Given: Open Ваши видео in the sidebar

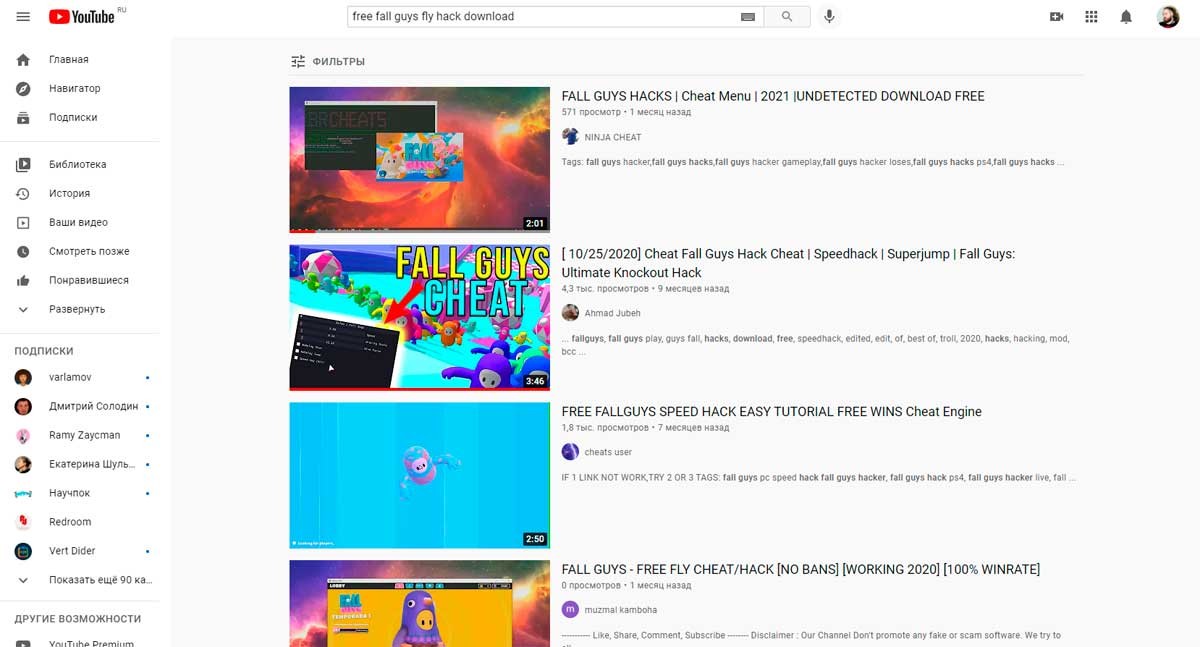Looking at the screenshot, I should (78, 222).
